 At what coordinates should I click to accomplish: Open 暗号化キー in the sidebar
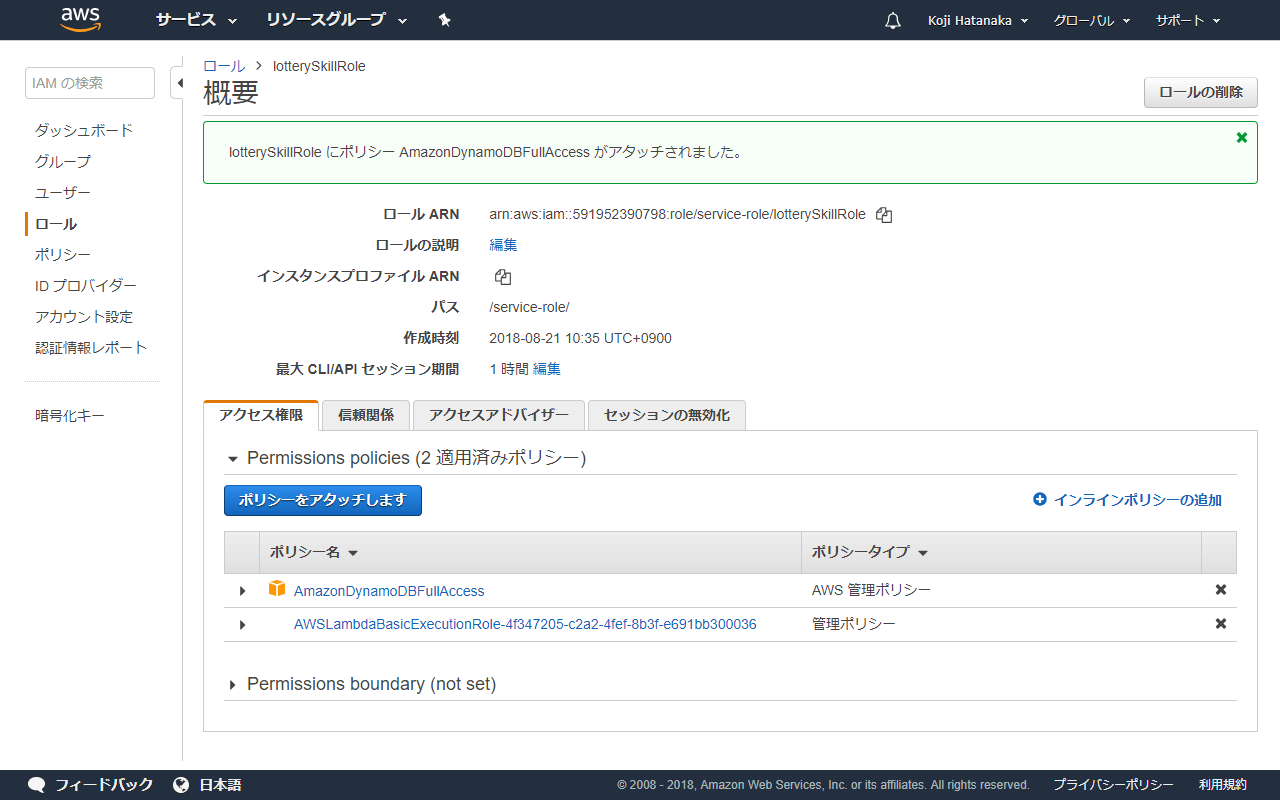pyautogui.click(x=70, y=416)
